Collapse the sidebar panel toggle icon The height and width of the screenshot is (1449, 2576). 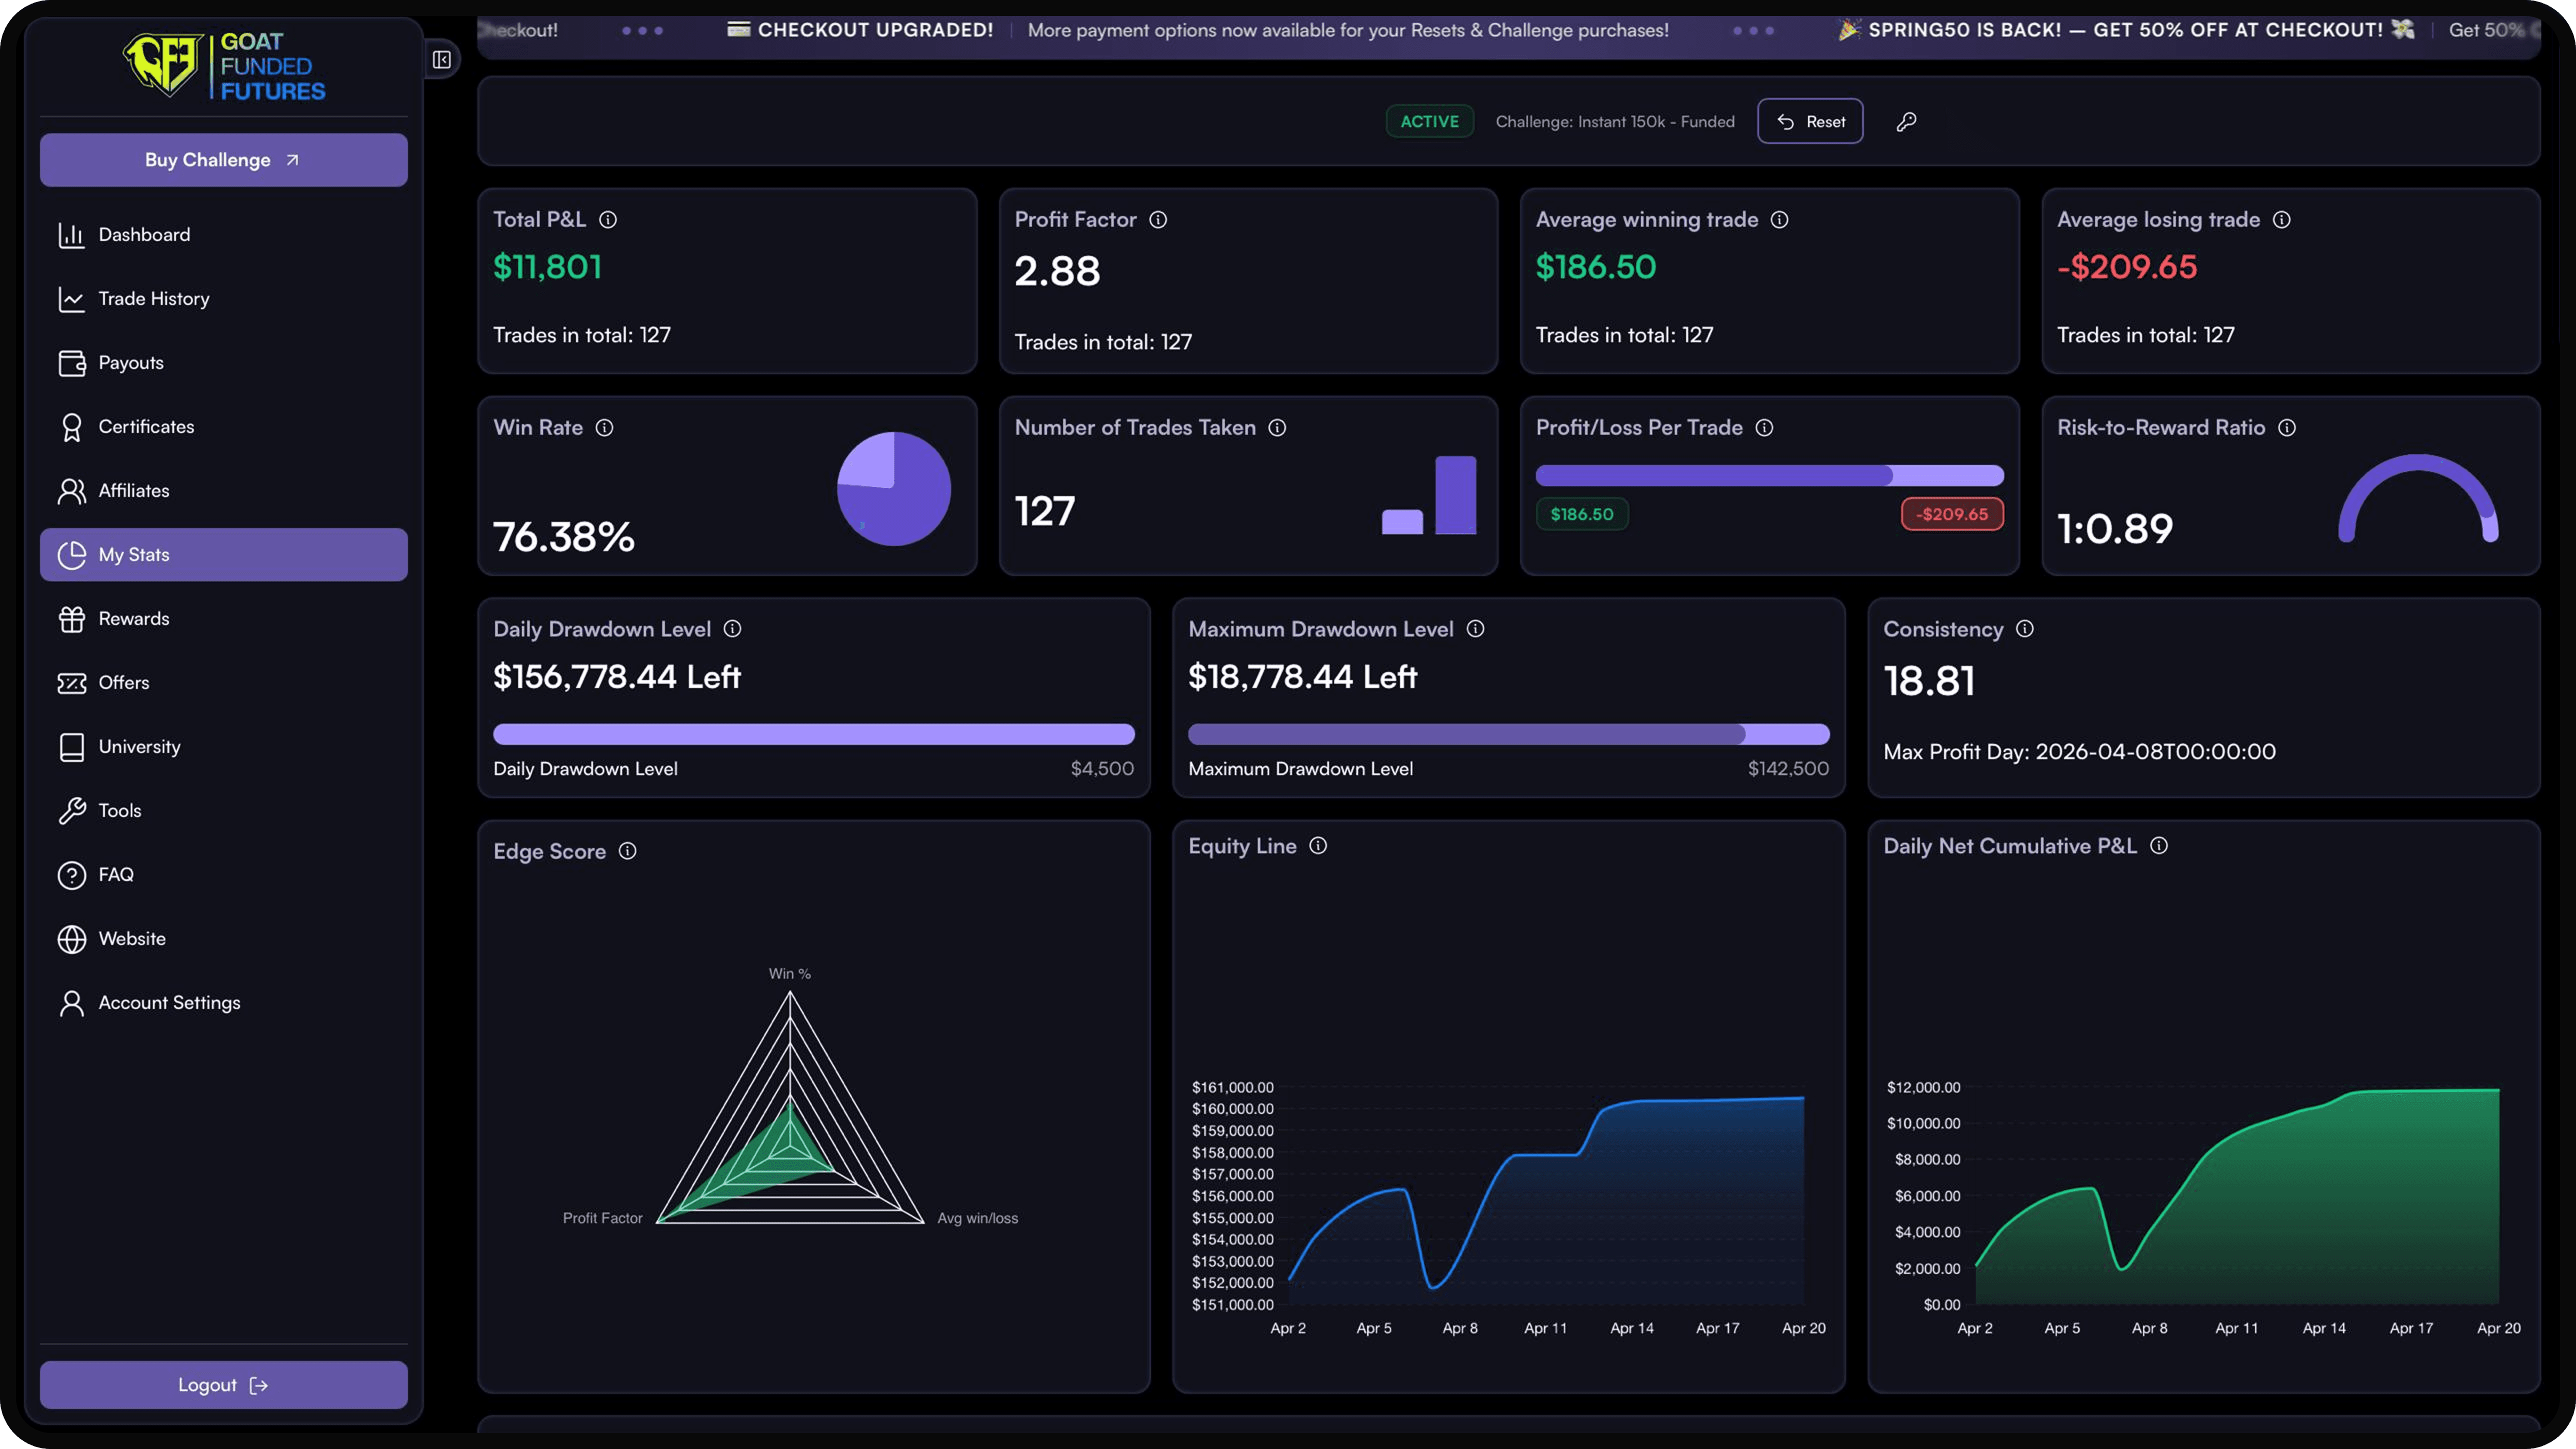point(441,60)
